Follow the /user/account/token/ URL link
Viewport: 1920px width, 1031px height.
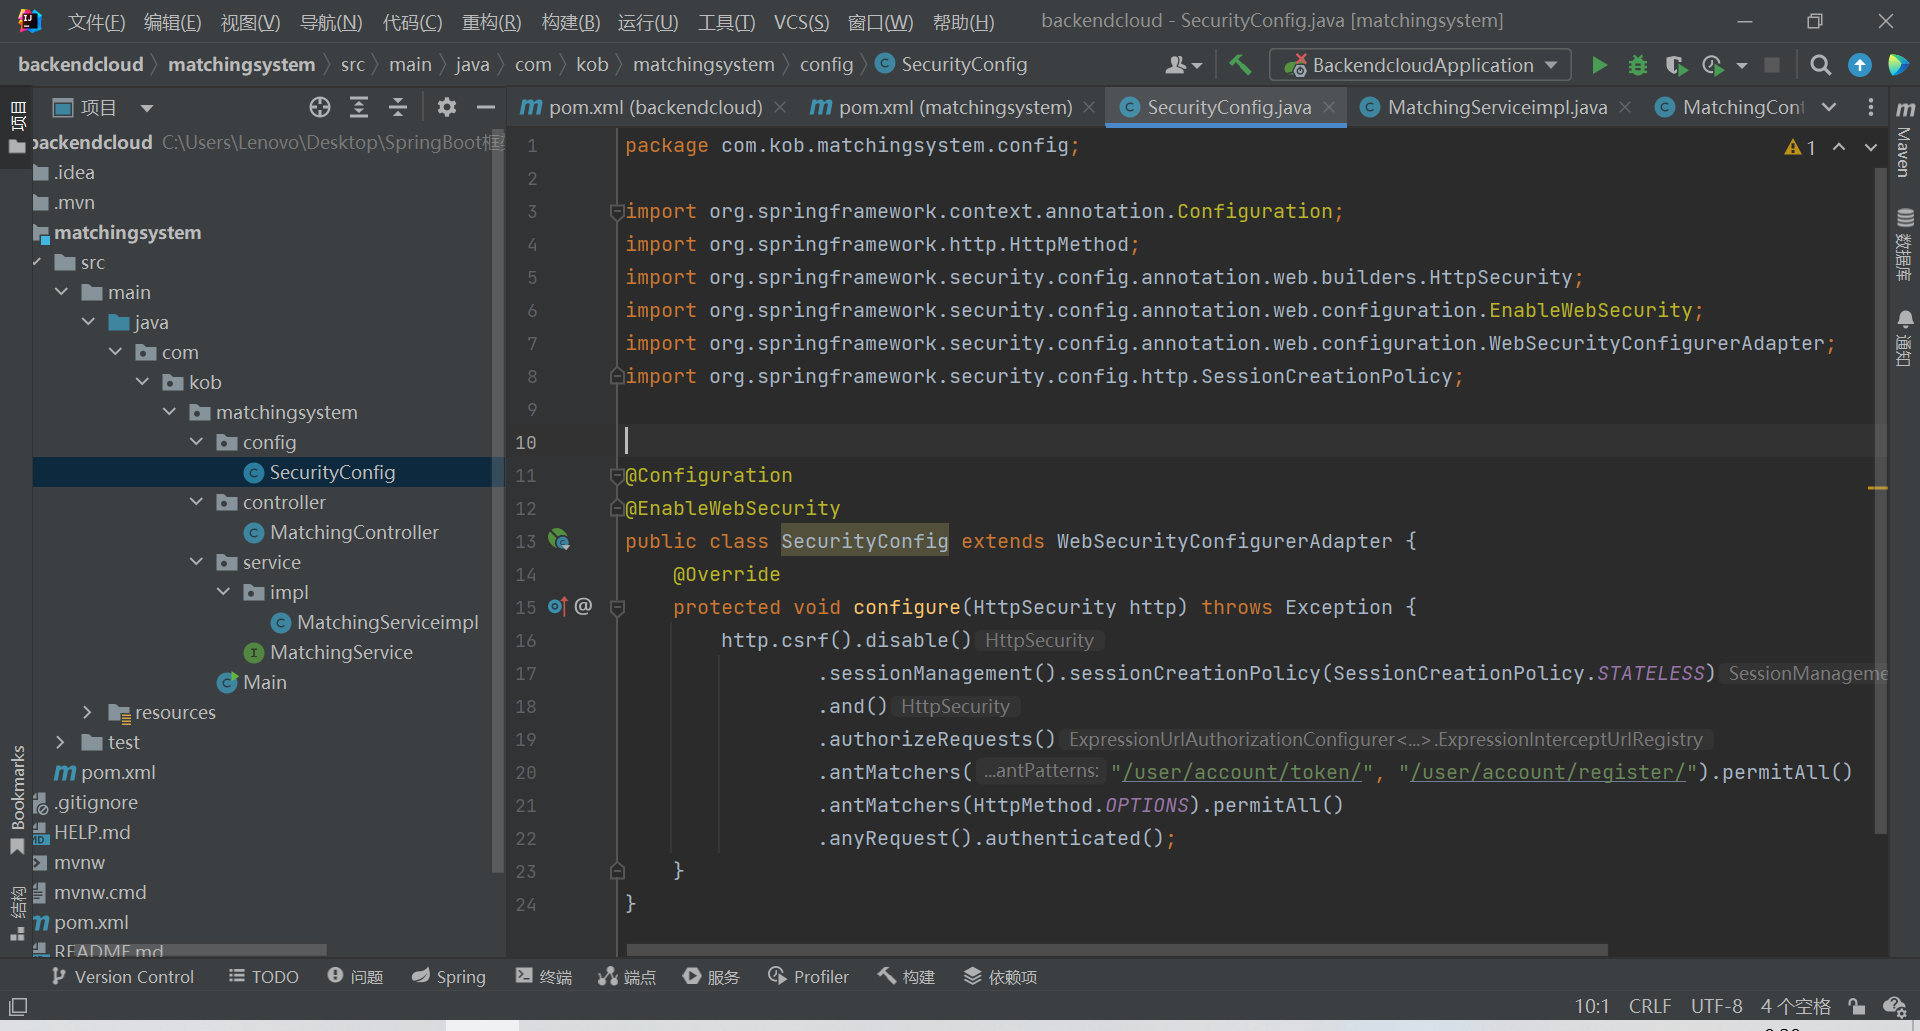(1242, 772)
